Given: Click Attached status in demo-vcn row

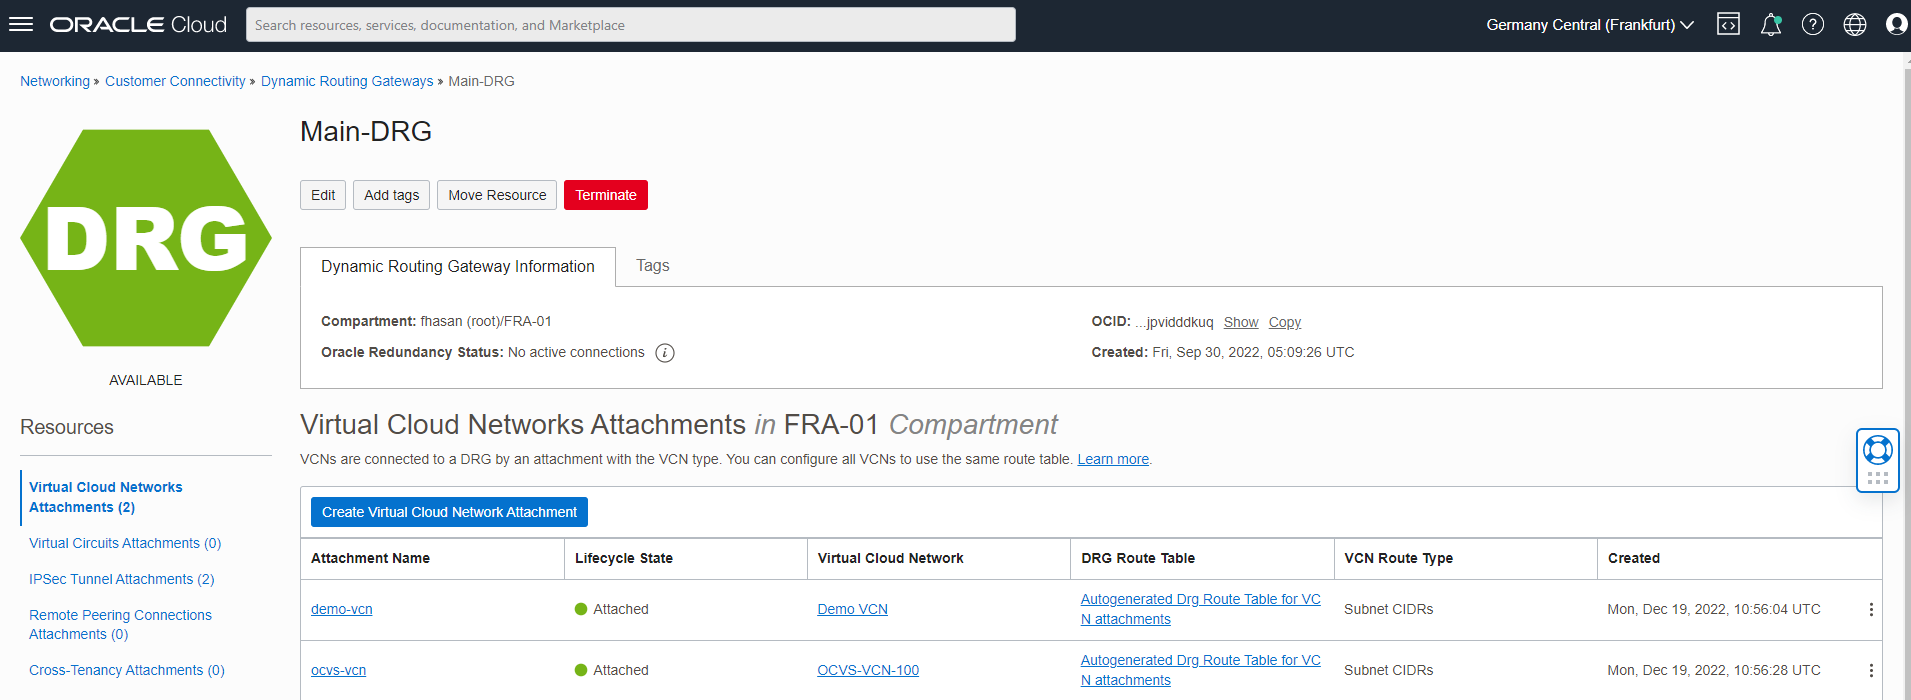Looking at the screenshot, I should pos(612,609).
